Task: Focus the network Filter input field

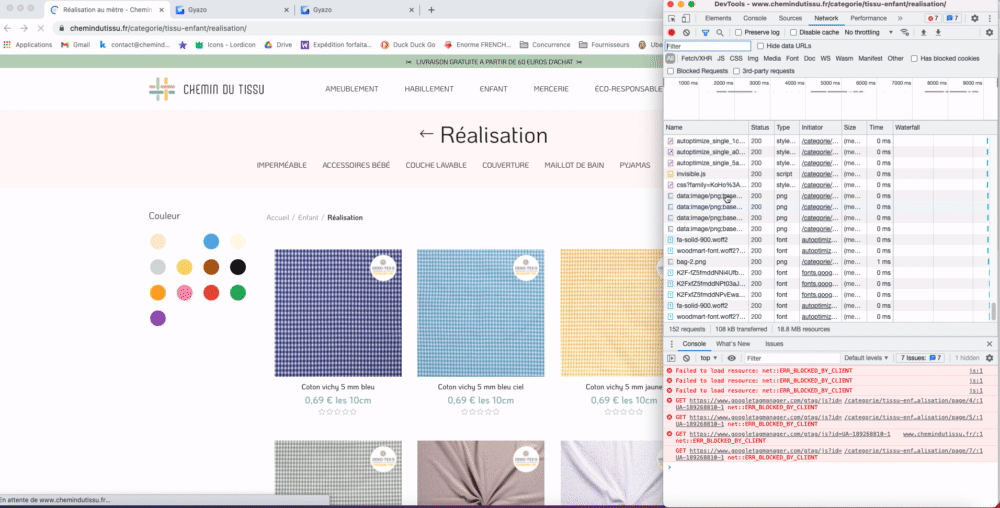Action: tap(708, 46)
